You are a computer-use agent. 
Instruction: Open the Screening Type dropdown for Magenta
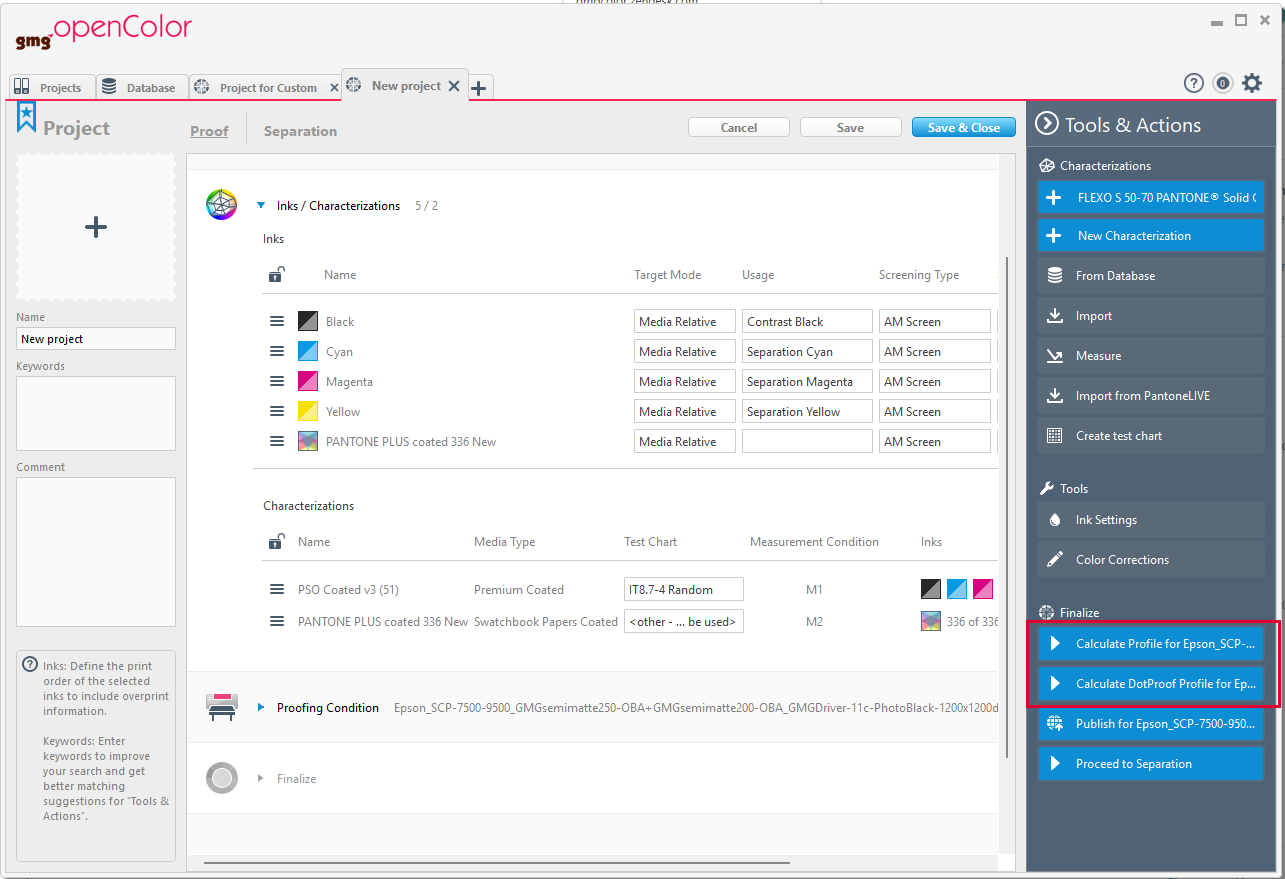[x=934, y=381]
